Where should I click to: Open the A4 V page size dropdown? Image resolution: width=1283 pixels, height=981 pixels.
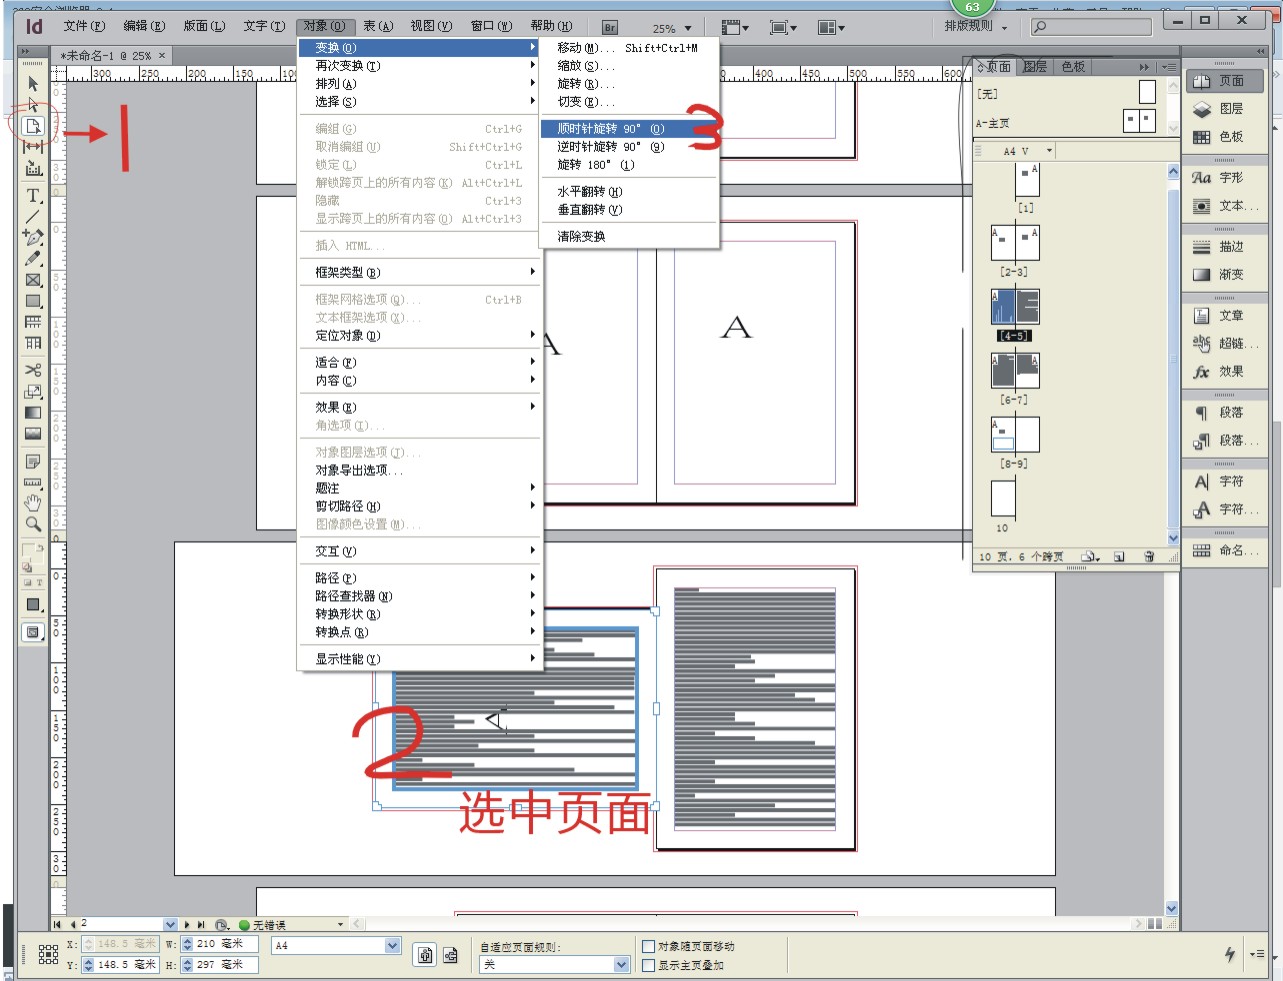(1049, 151)
